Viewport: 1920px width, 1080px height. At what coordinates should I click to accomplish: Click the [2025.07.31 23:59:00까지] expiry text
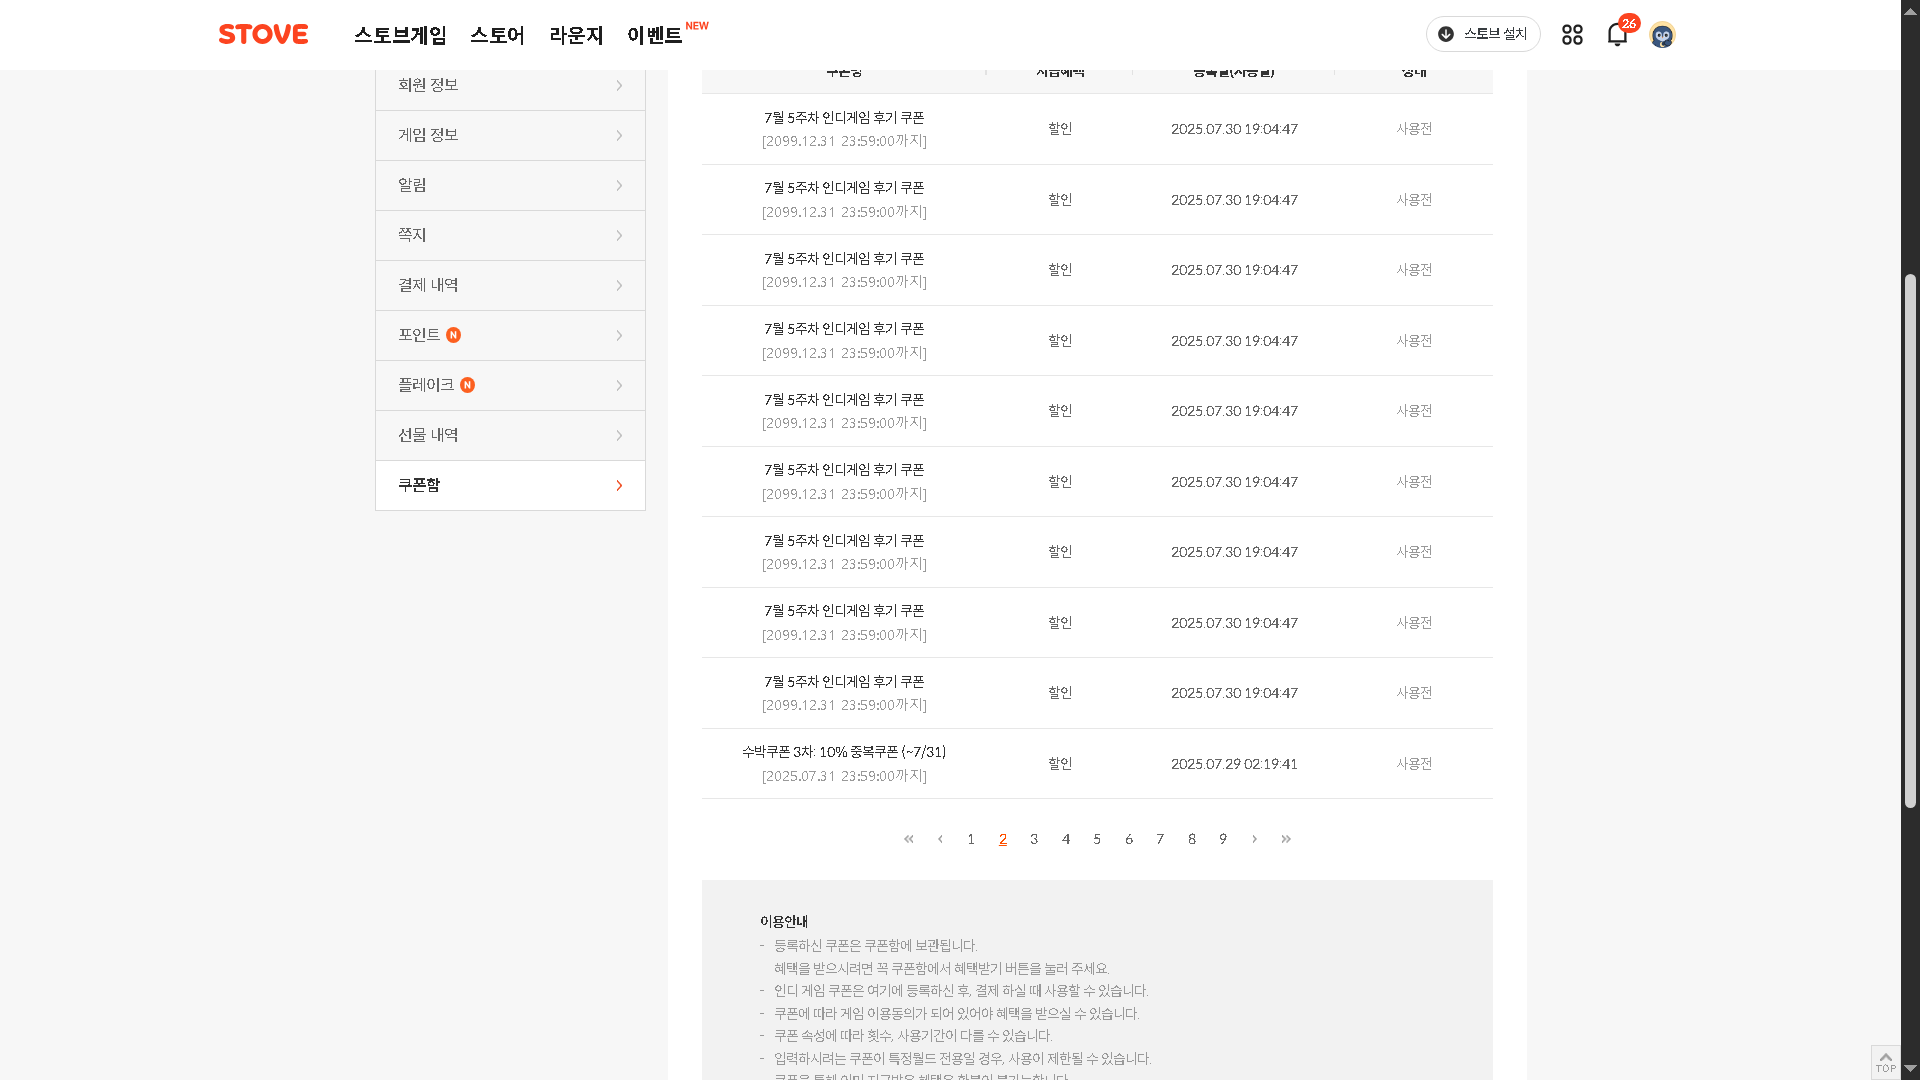pyautogui.click(x=844, y=776)
